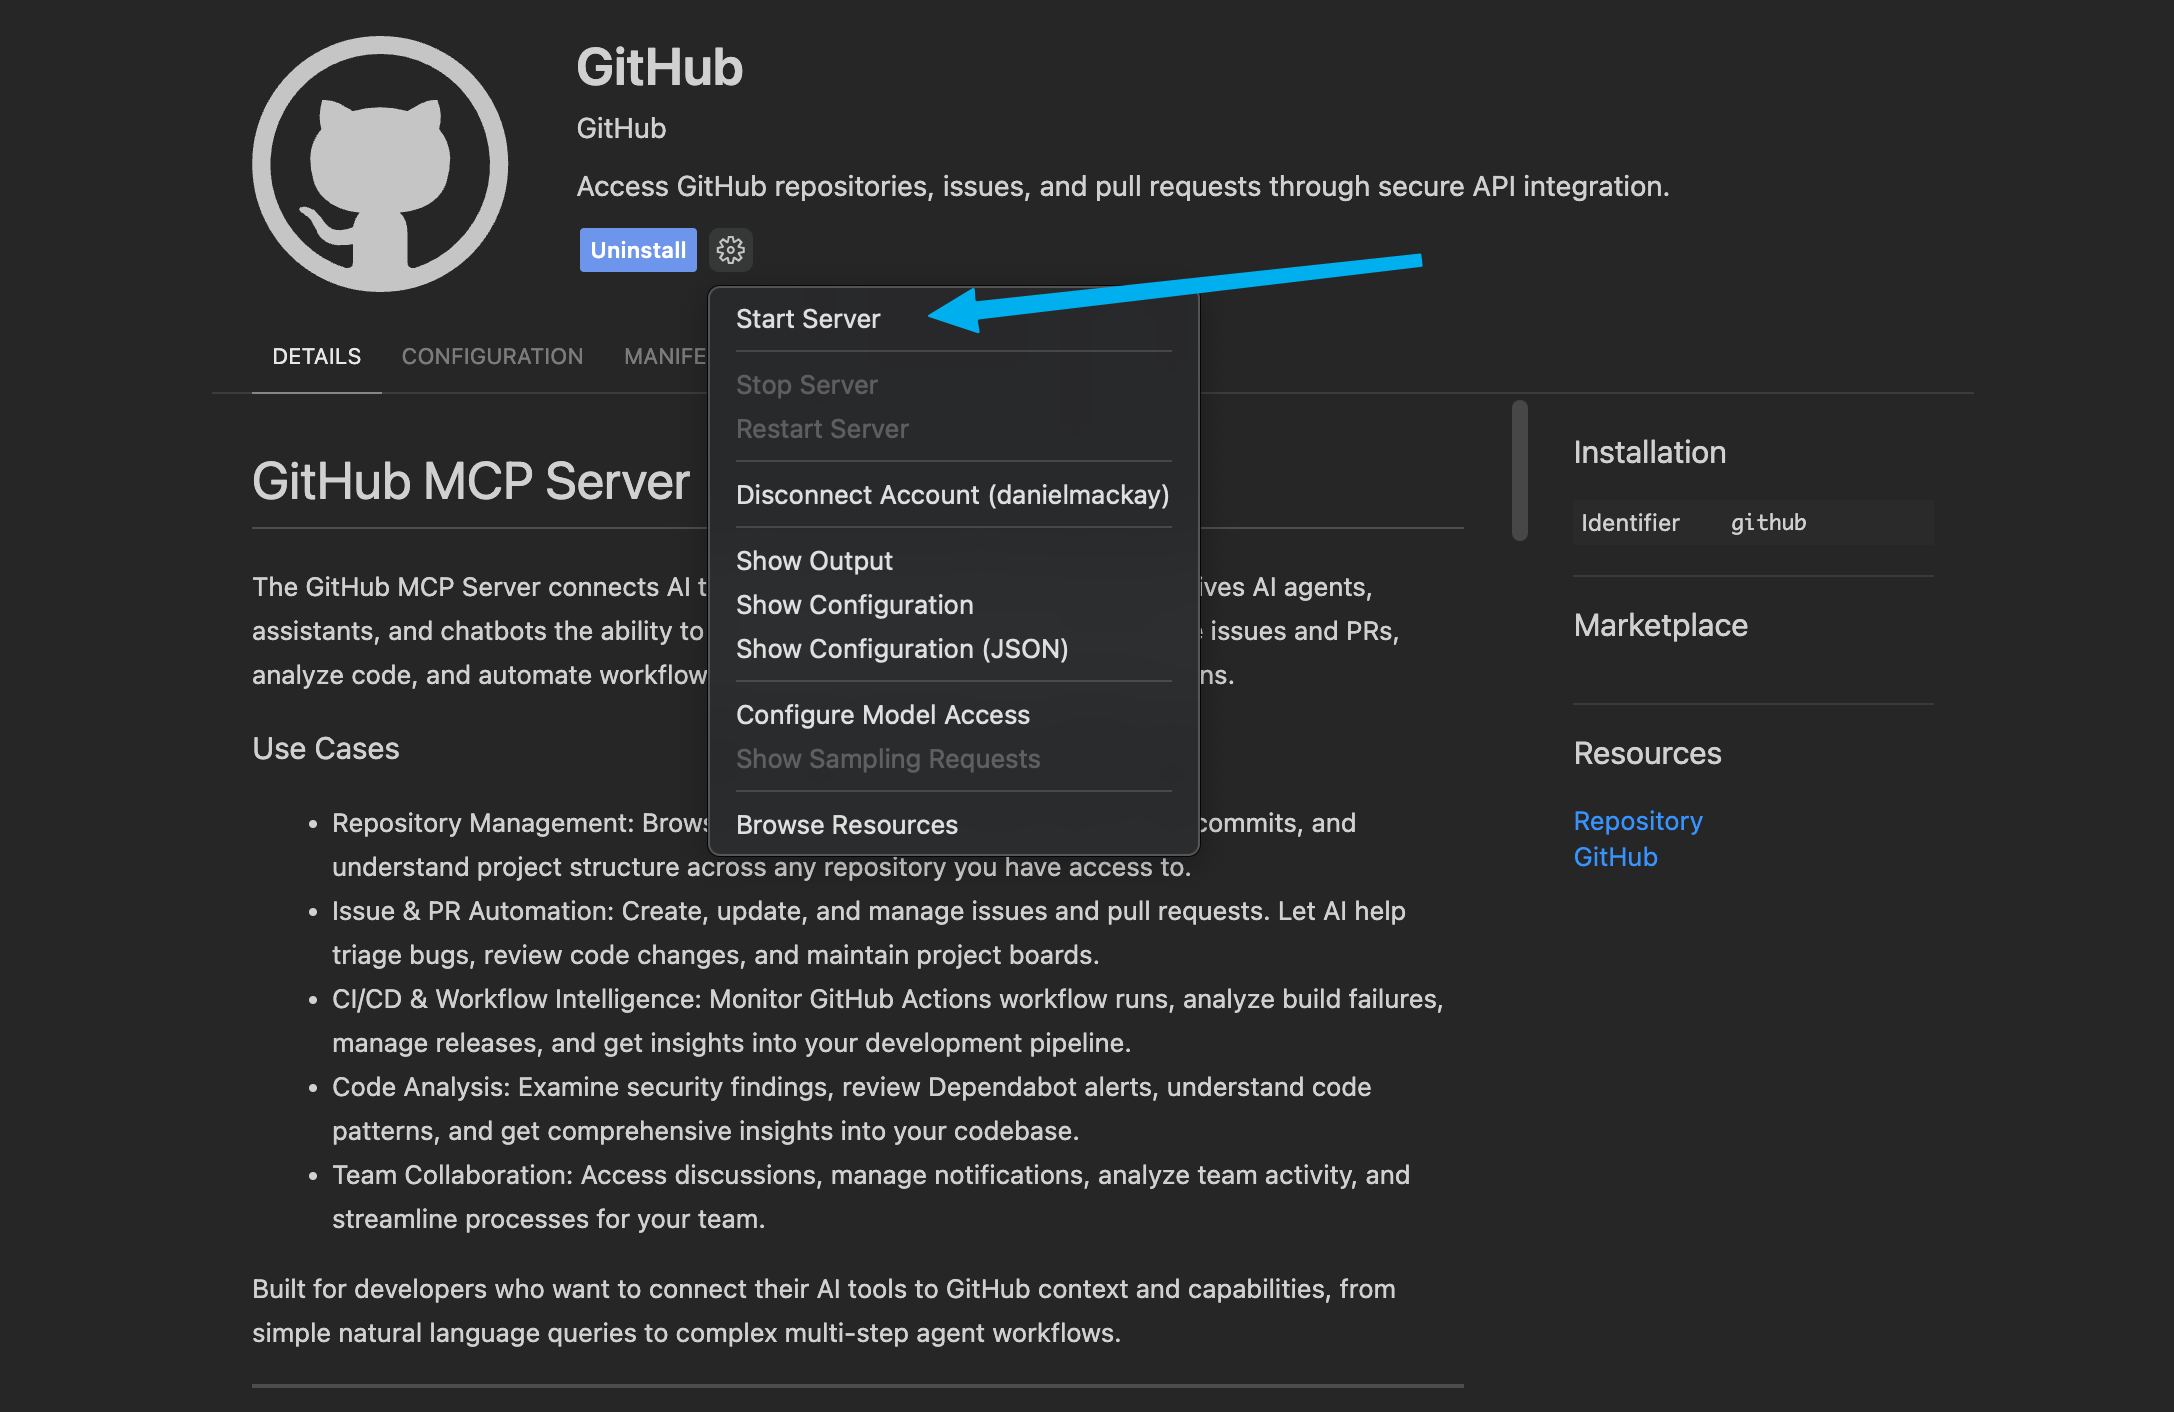Select Show Output

pyautogui.click(x=814, y=560)
